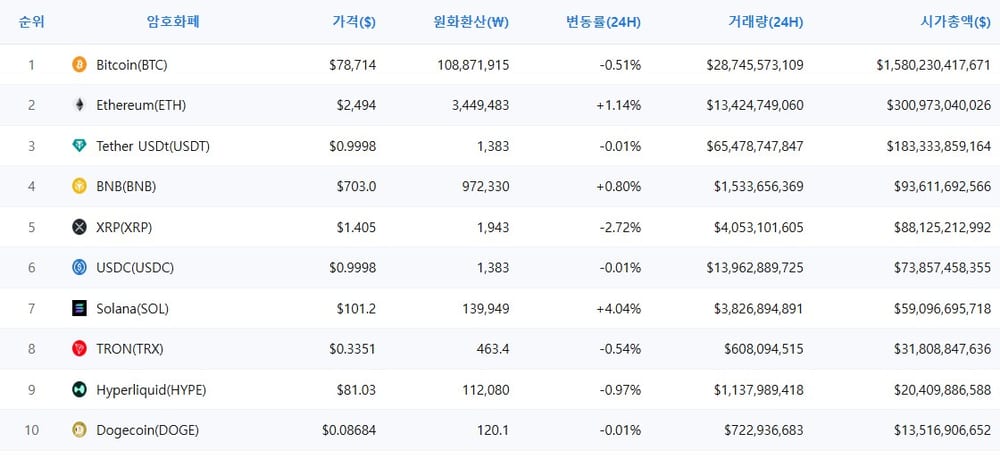Open the Tether USDt(USDT) name link

[153, 147]
